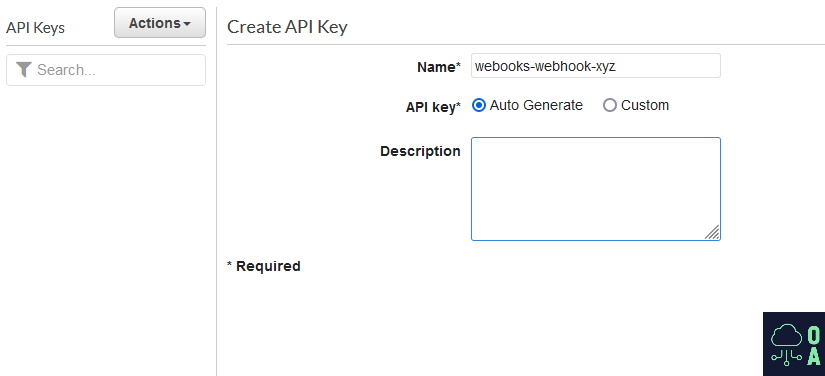Click the API Keys search field
The width and height of the screenshot is (825, 376).
coord(106,70)
